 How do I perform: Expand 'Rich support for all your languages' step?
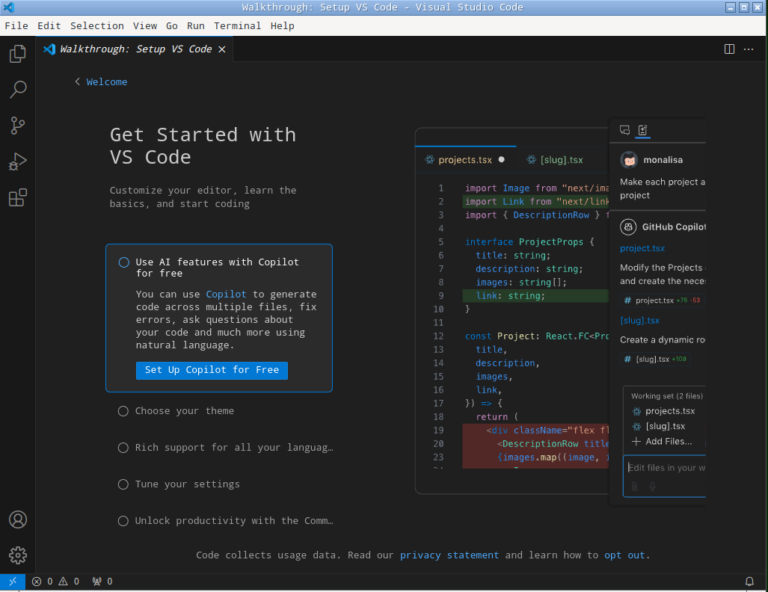pyautogui.click(x=233, y=448)
